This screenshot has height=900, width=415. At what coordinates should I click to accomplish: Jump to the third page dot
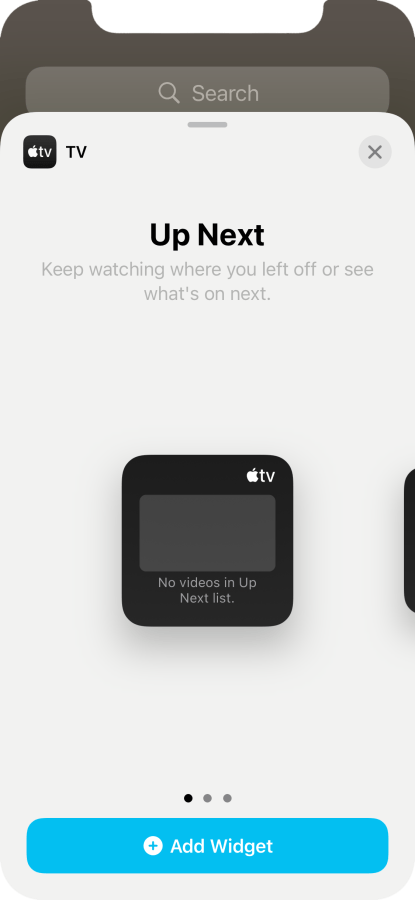(227, 798)
